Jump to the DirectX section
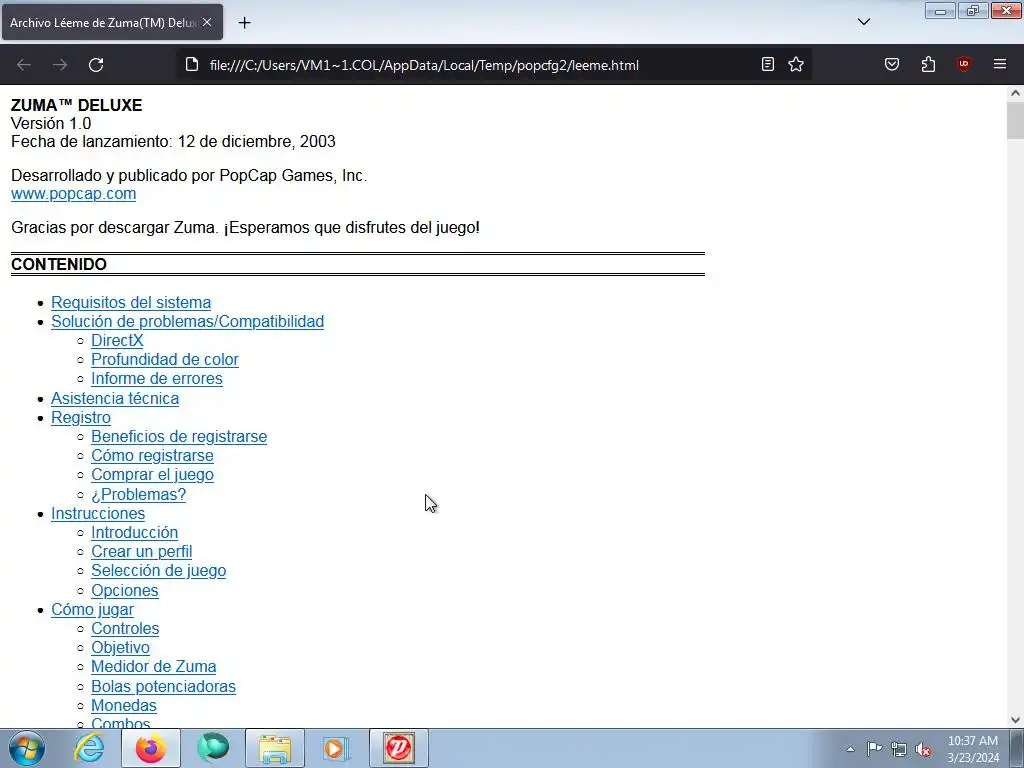Screen dimensions: 1024x768 (117, 340)
